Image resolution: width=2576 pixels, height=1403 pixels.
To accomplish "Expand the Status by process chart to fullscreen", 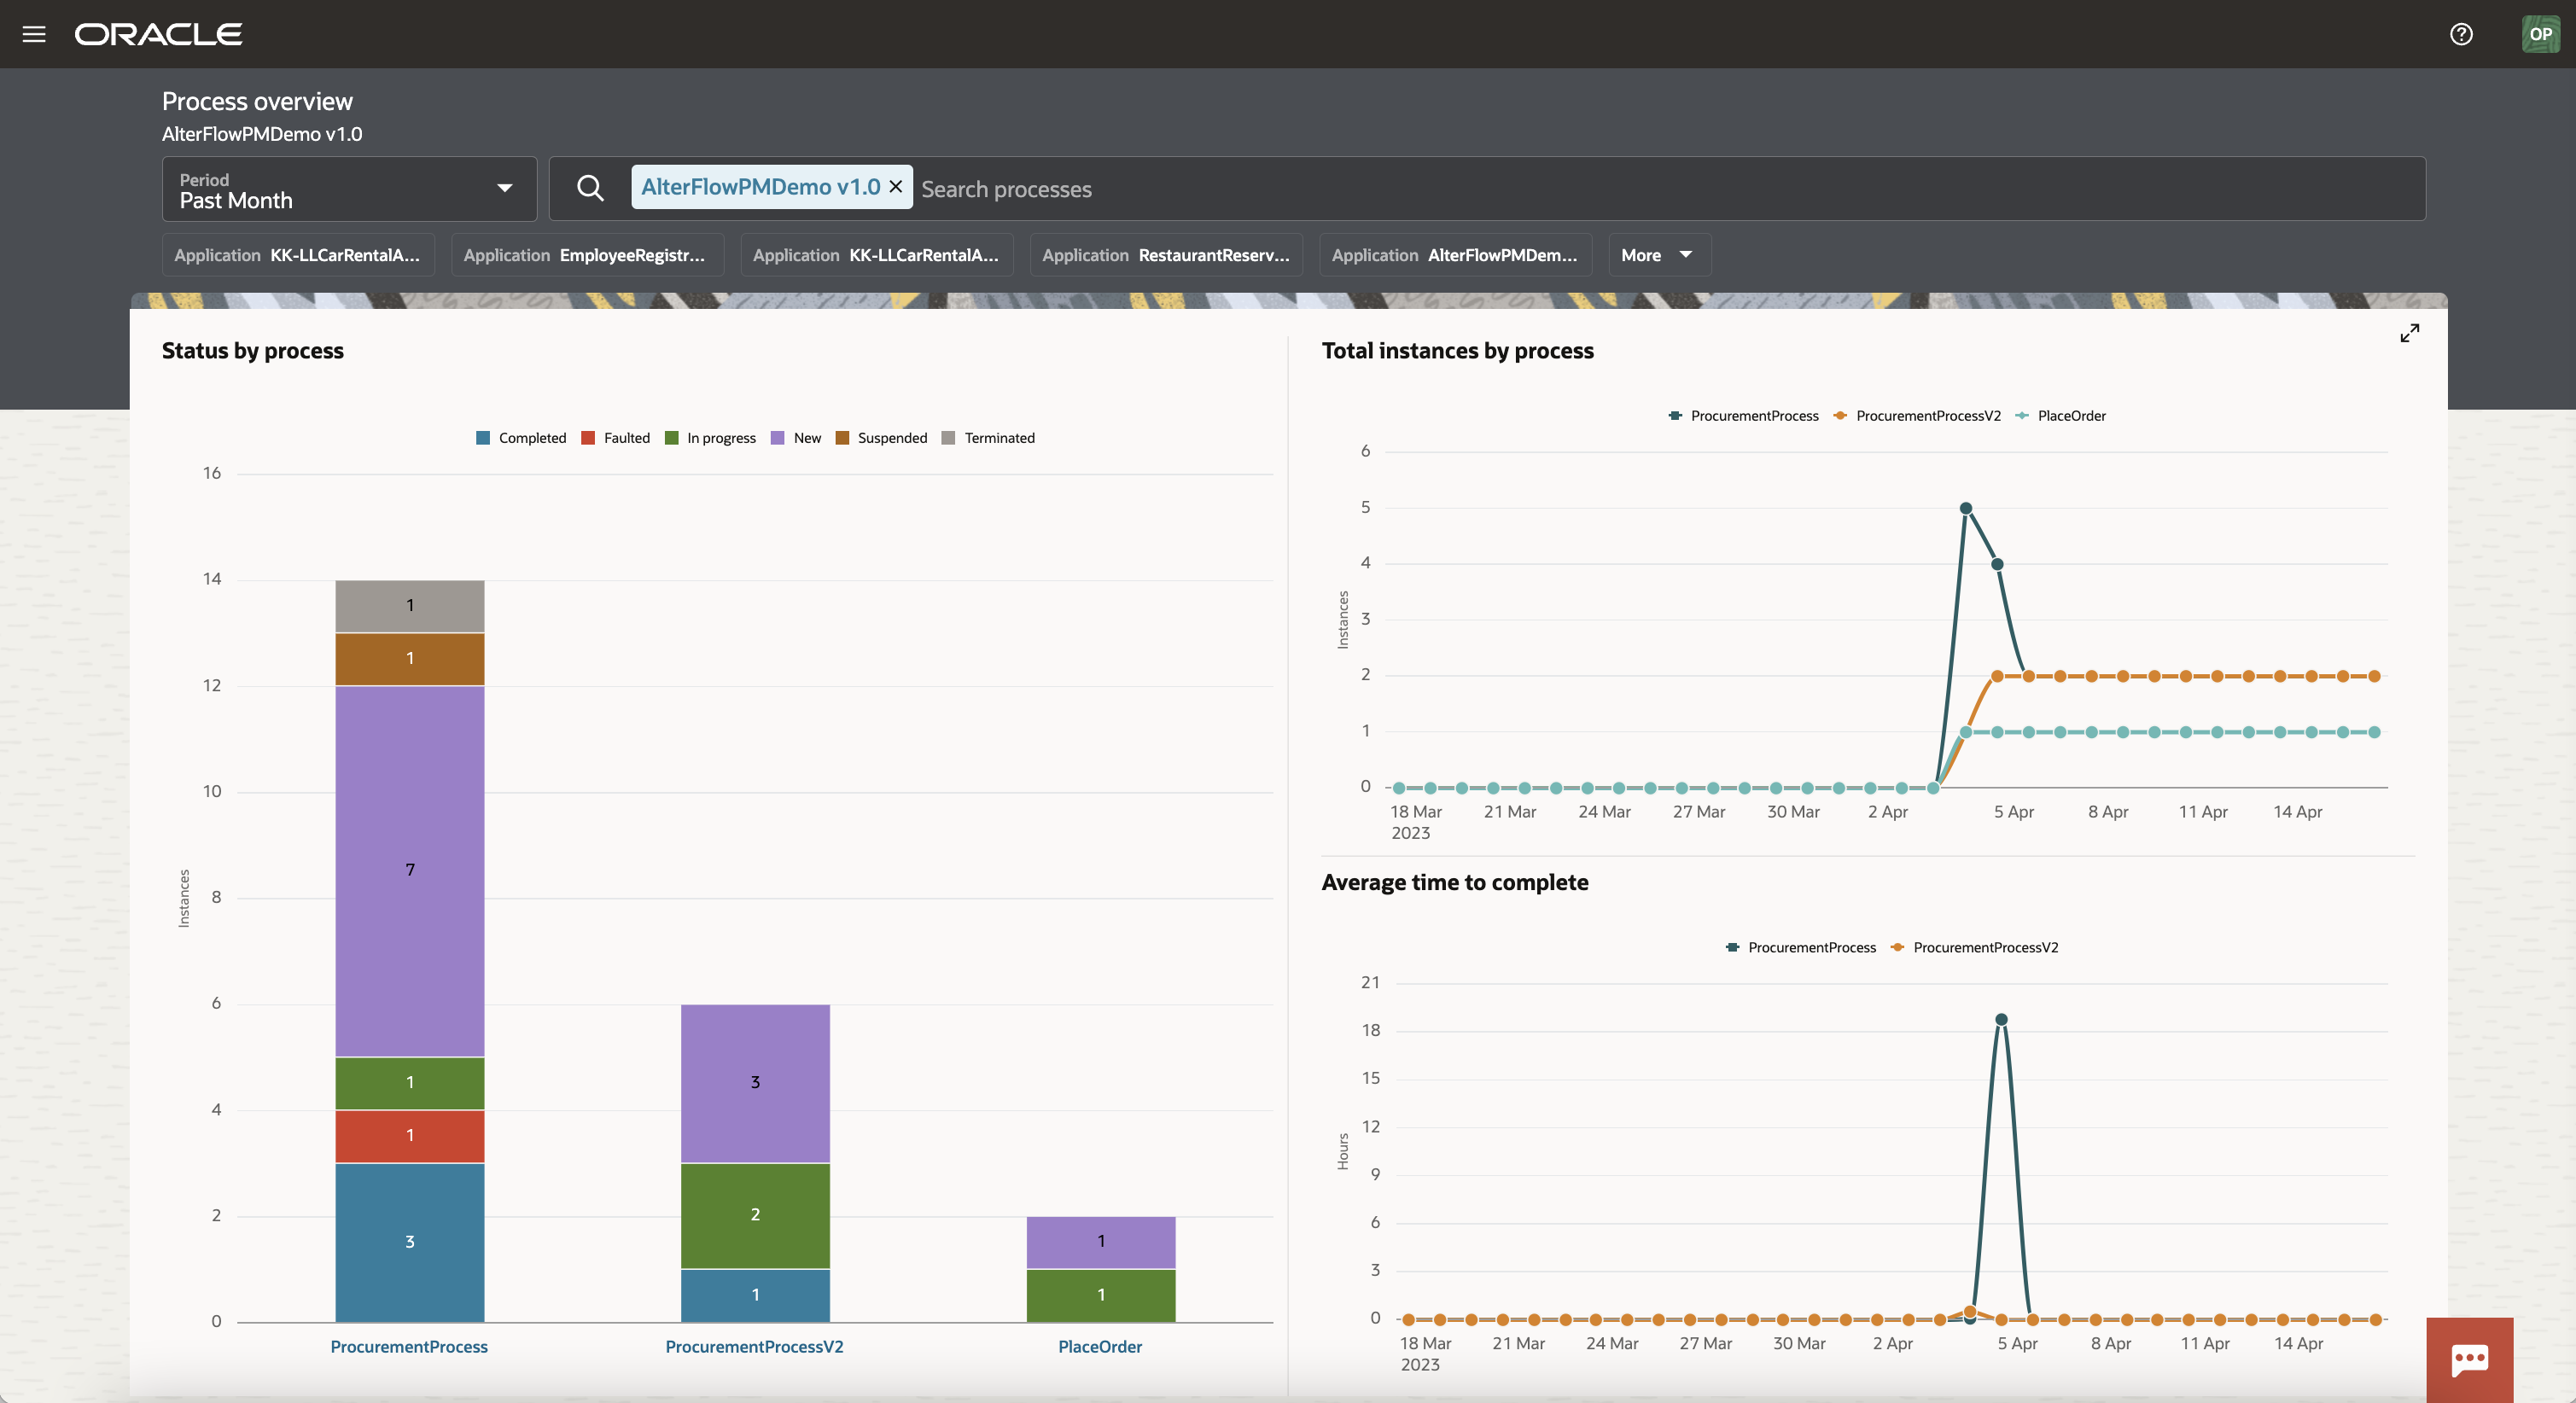I will pyautogui.click(x=2409, y=333).
